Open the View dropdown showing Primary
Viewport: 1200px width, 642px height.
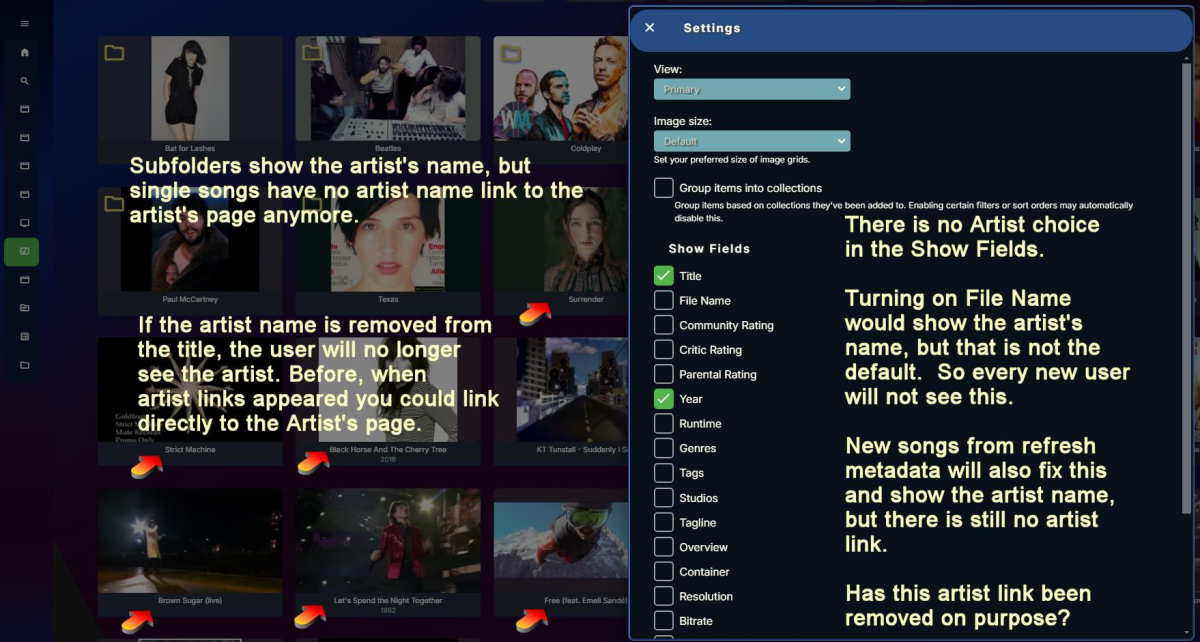tap(752, 89)
